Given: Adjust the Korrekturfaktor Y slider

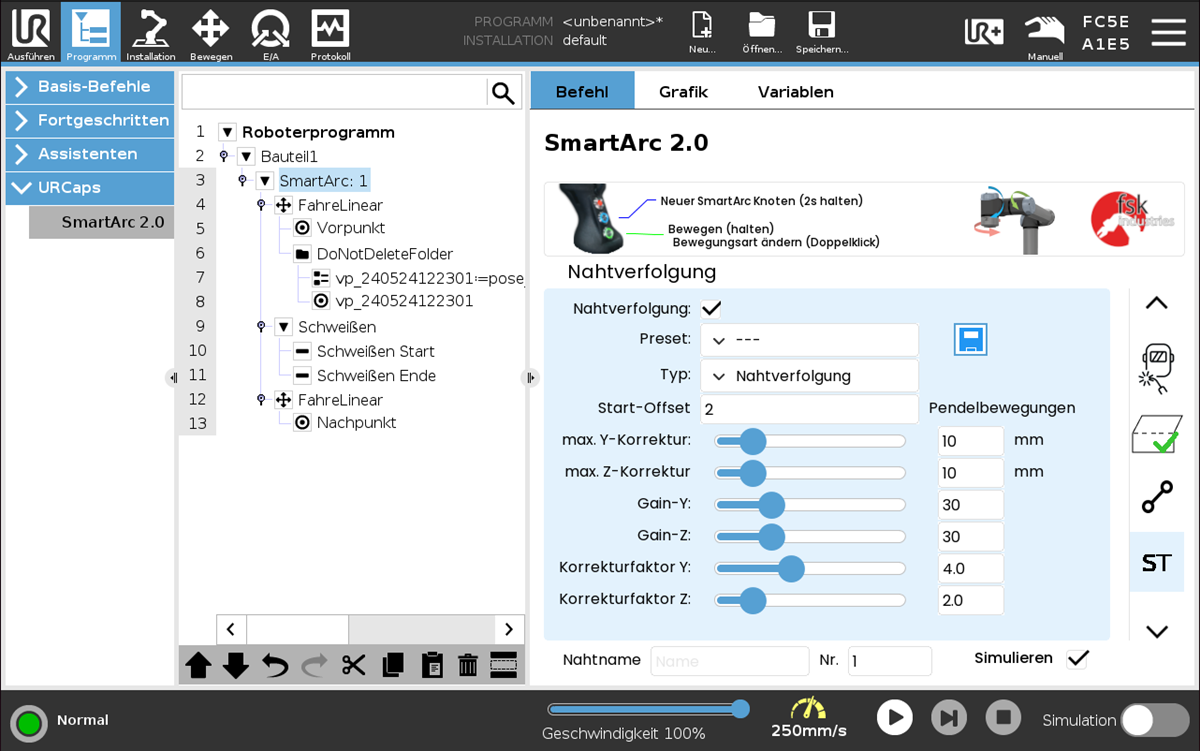Looking at the screenshot, I should (810, 569).
